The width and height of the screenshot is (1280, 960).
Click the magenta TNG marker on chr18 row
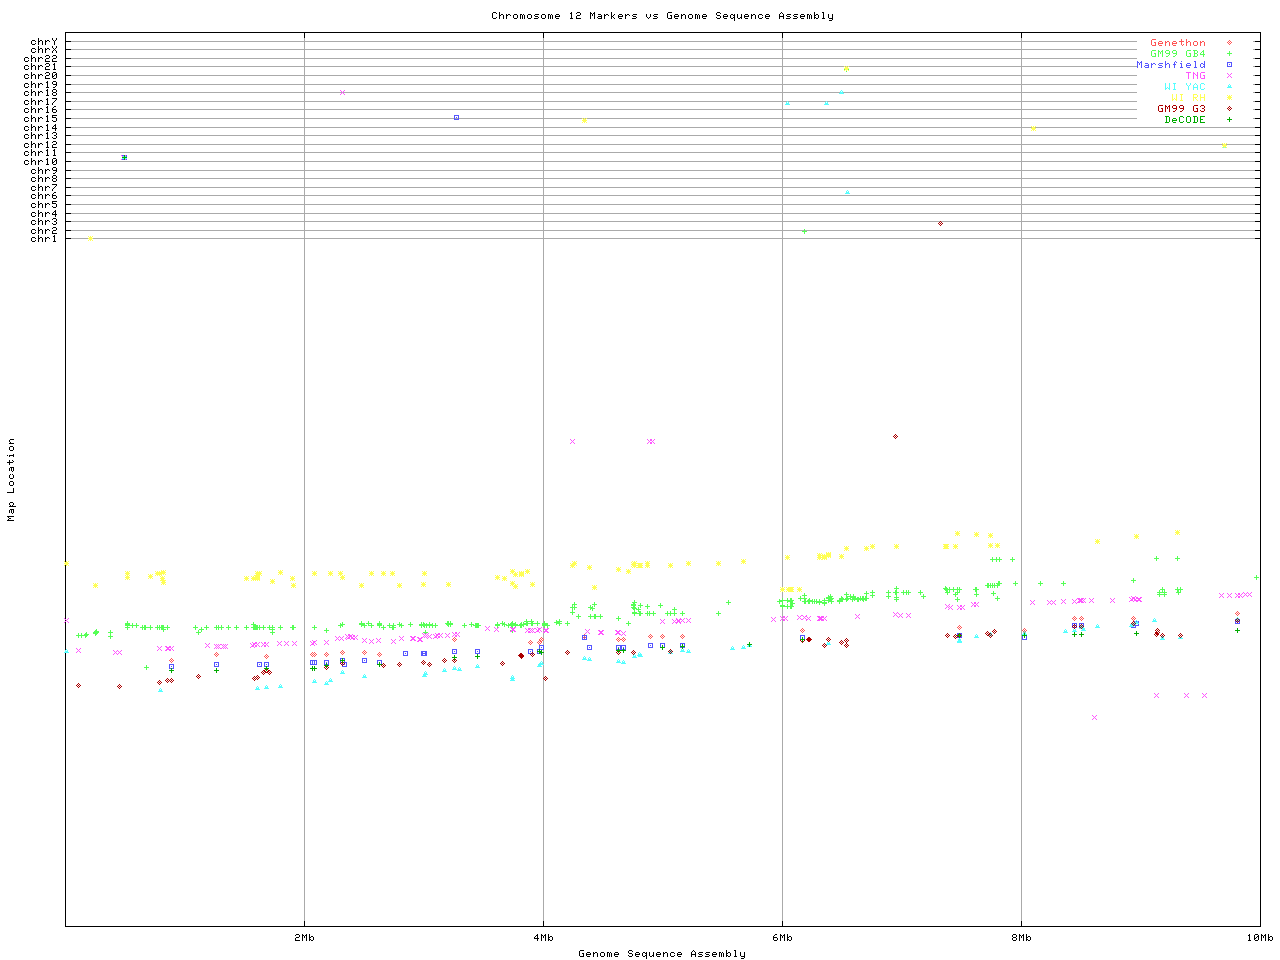342,93
